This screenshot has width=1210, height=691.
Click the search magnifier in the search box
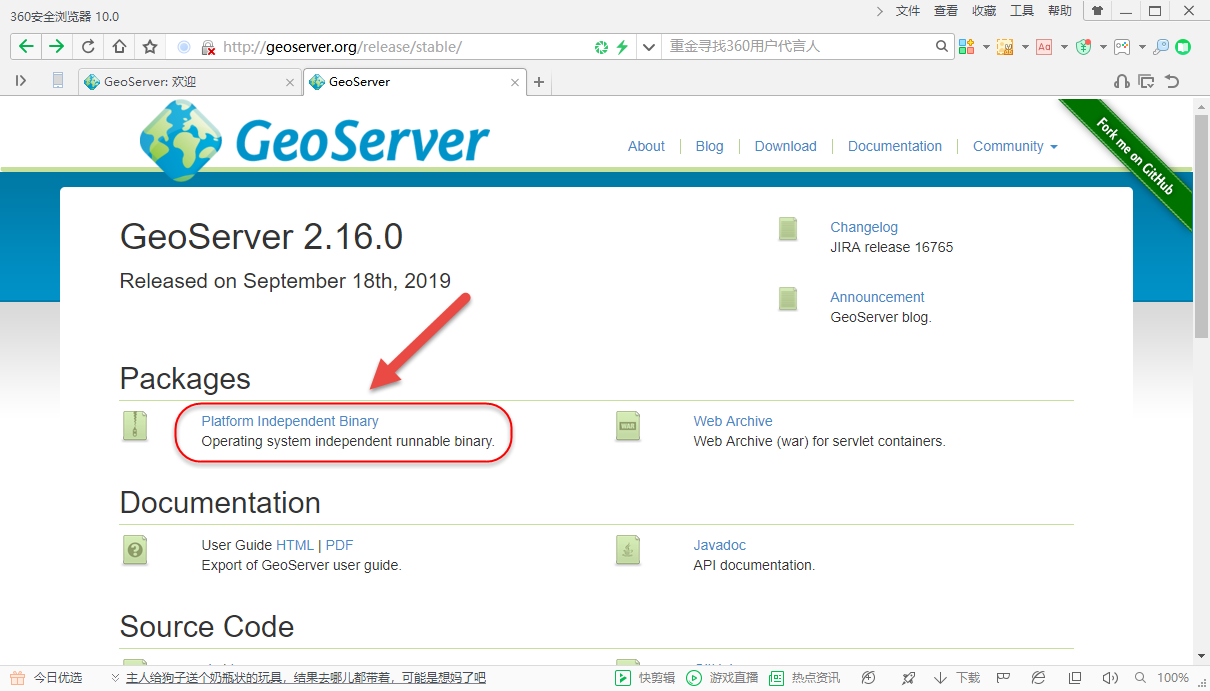[942, 46]
